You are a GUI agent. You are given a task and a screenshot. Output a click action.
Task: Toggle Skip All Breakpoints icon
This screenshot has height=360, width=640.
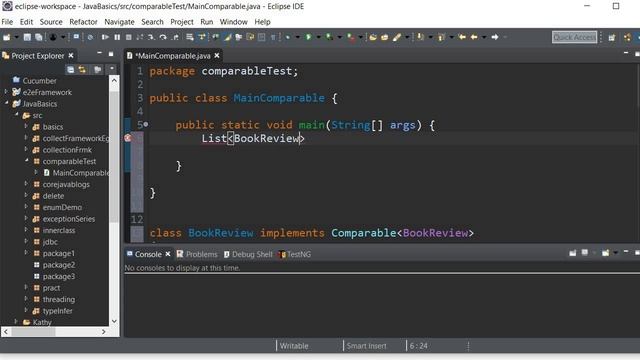(x=90, y=37)
